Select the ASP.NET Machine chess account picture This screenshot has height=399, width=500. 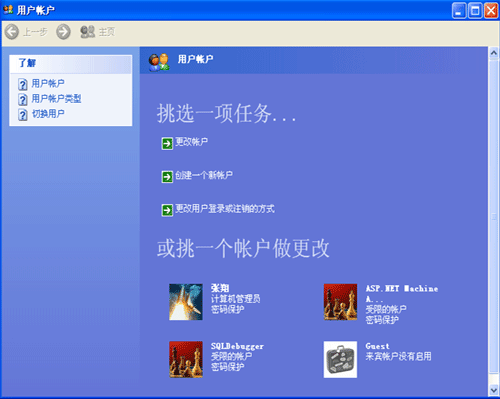[340, 302]
